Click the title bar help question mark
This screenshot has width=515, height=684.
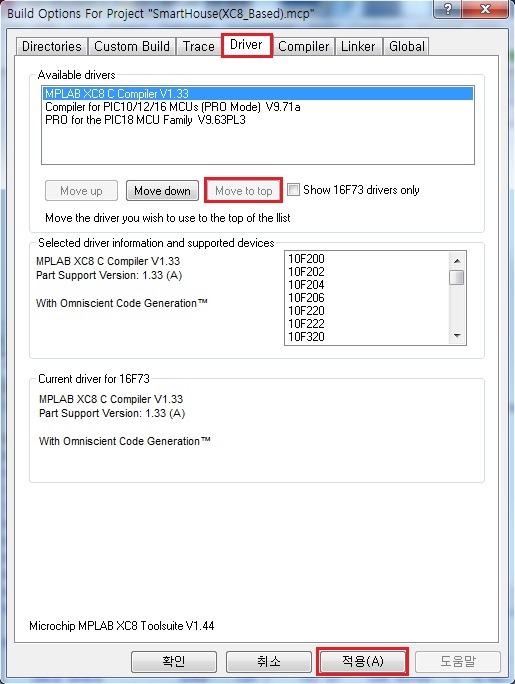pos(447,9)
